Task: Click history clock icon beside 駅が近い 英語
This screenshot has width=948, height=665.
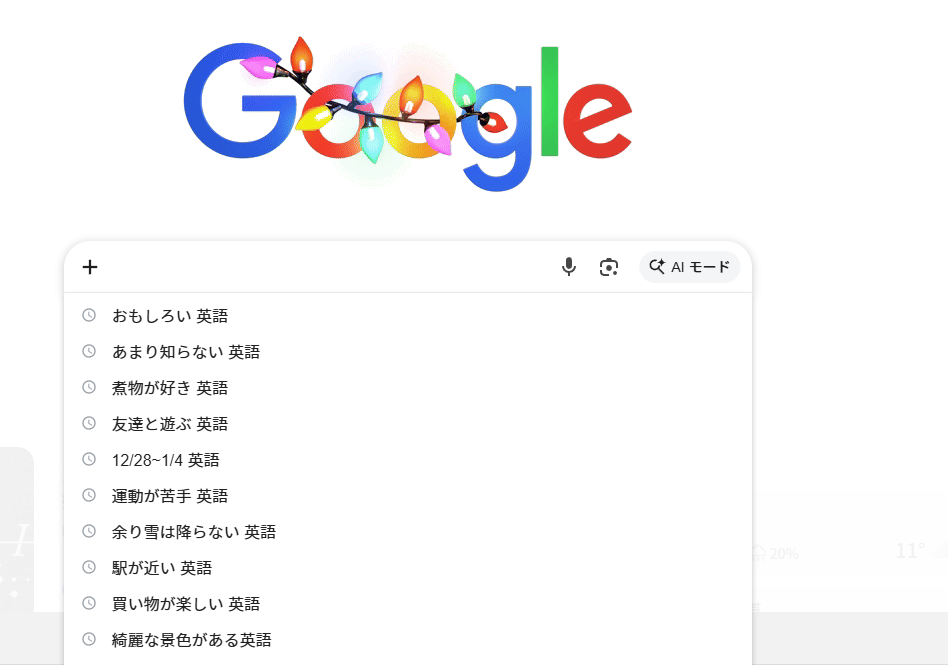Action: click(x=89, y=567)
